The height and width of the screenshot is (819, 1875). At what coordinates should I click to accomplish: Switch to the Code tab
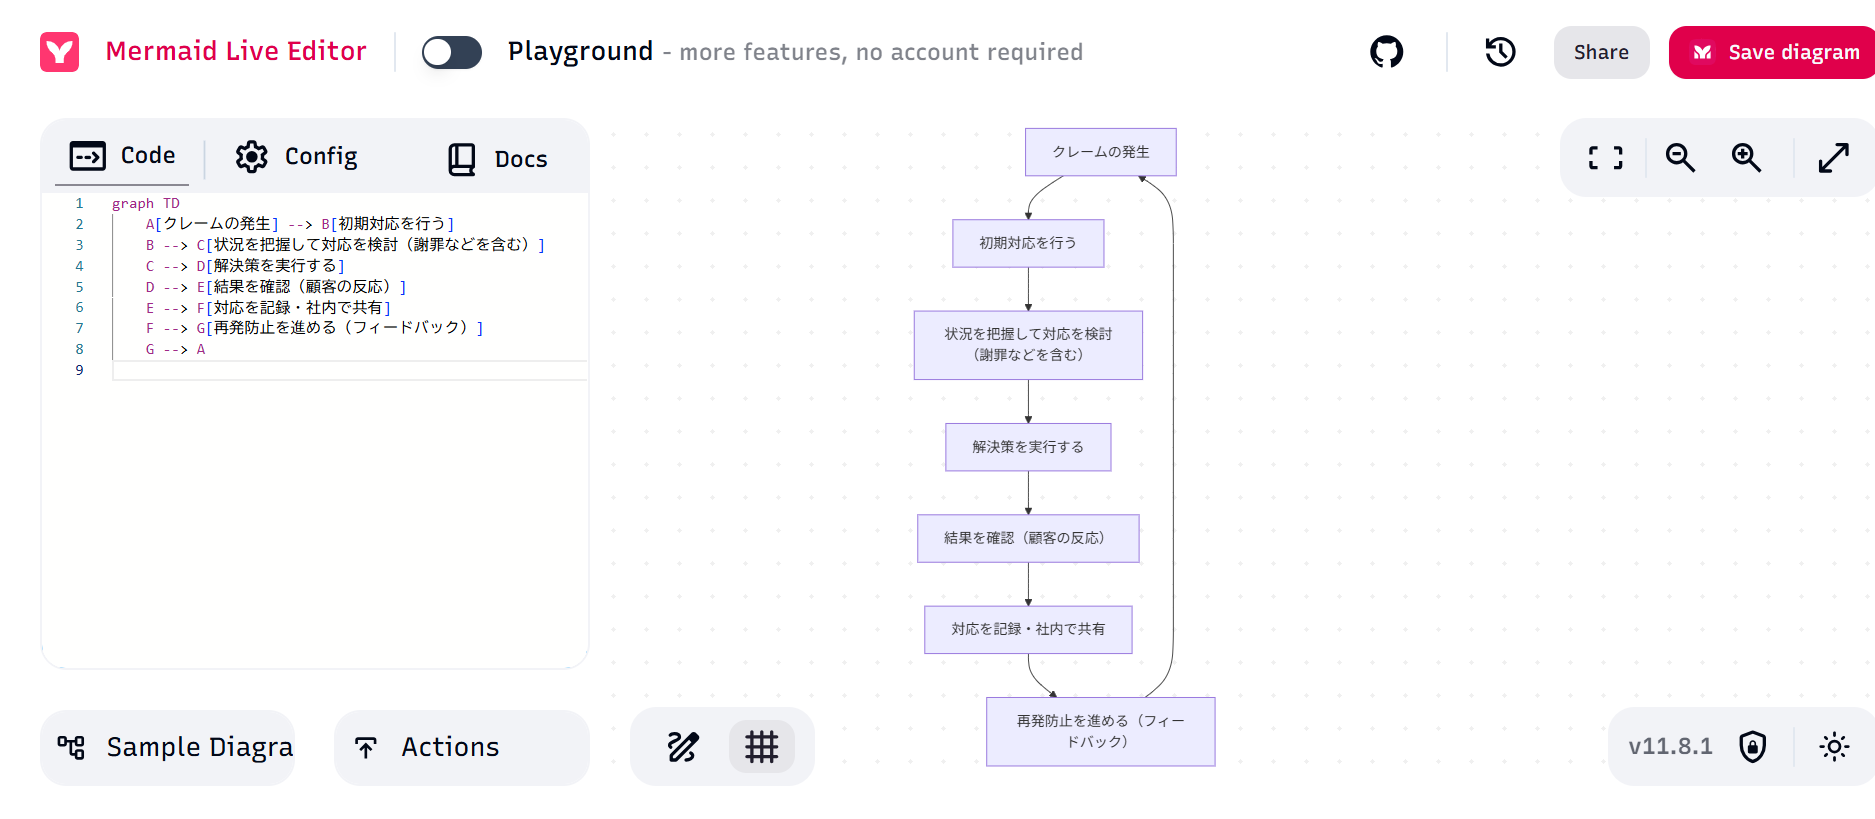point(123,156)
